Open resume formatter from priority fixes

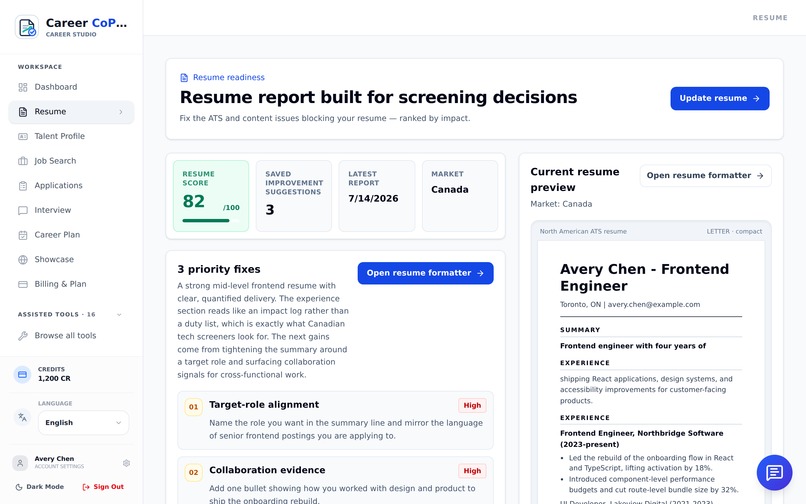click(x=426, y=273)
